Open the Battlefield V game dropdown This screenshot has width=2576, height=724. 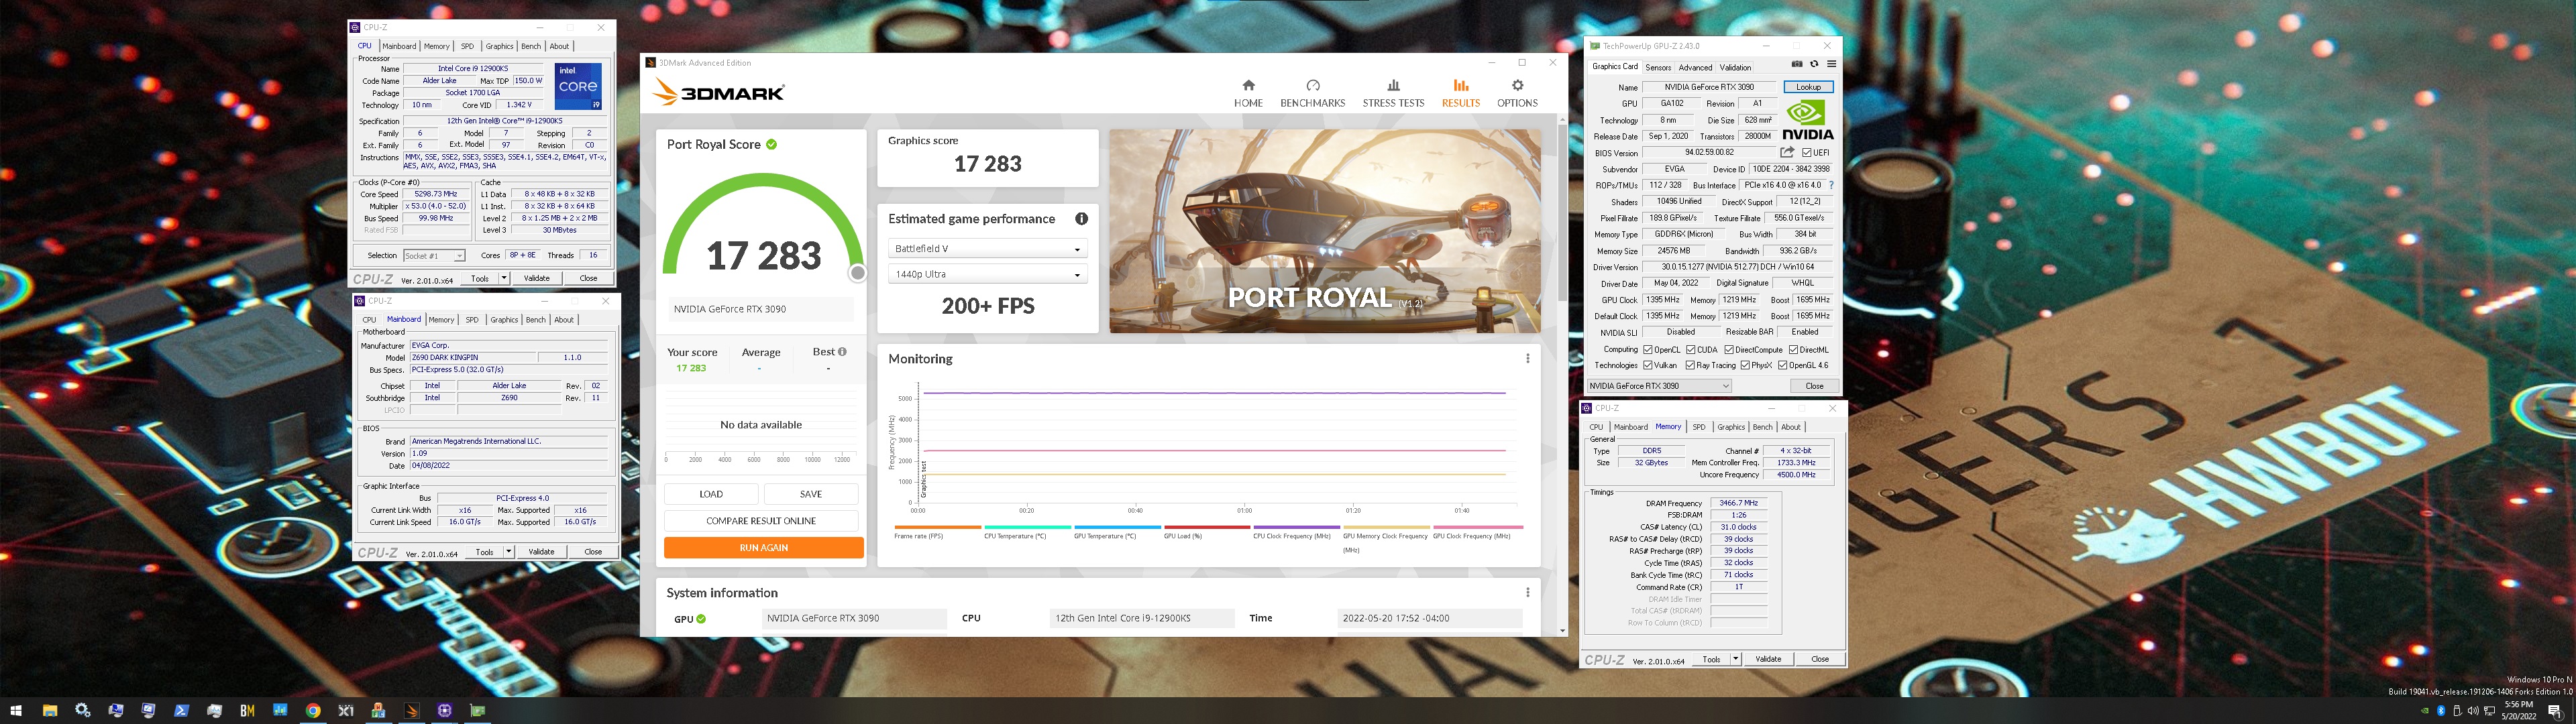pos(987,248)
